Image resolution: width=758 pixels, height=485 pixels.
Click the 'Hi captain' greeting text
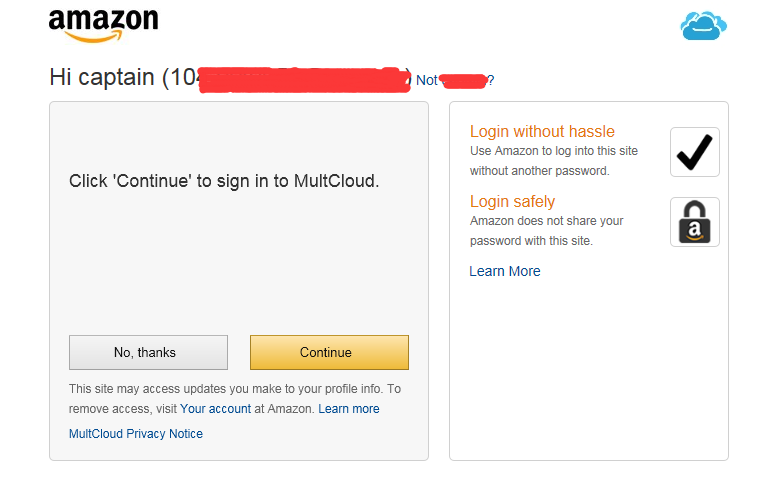coord(103,78)
